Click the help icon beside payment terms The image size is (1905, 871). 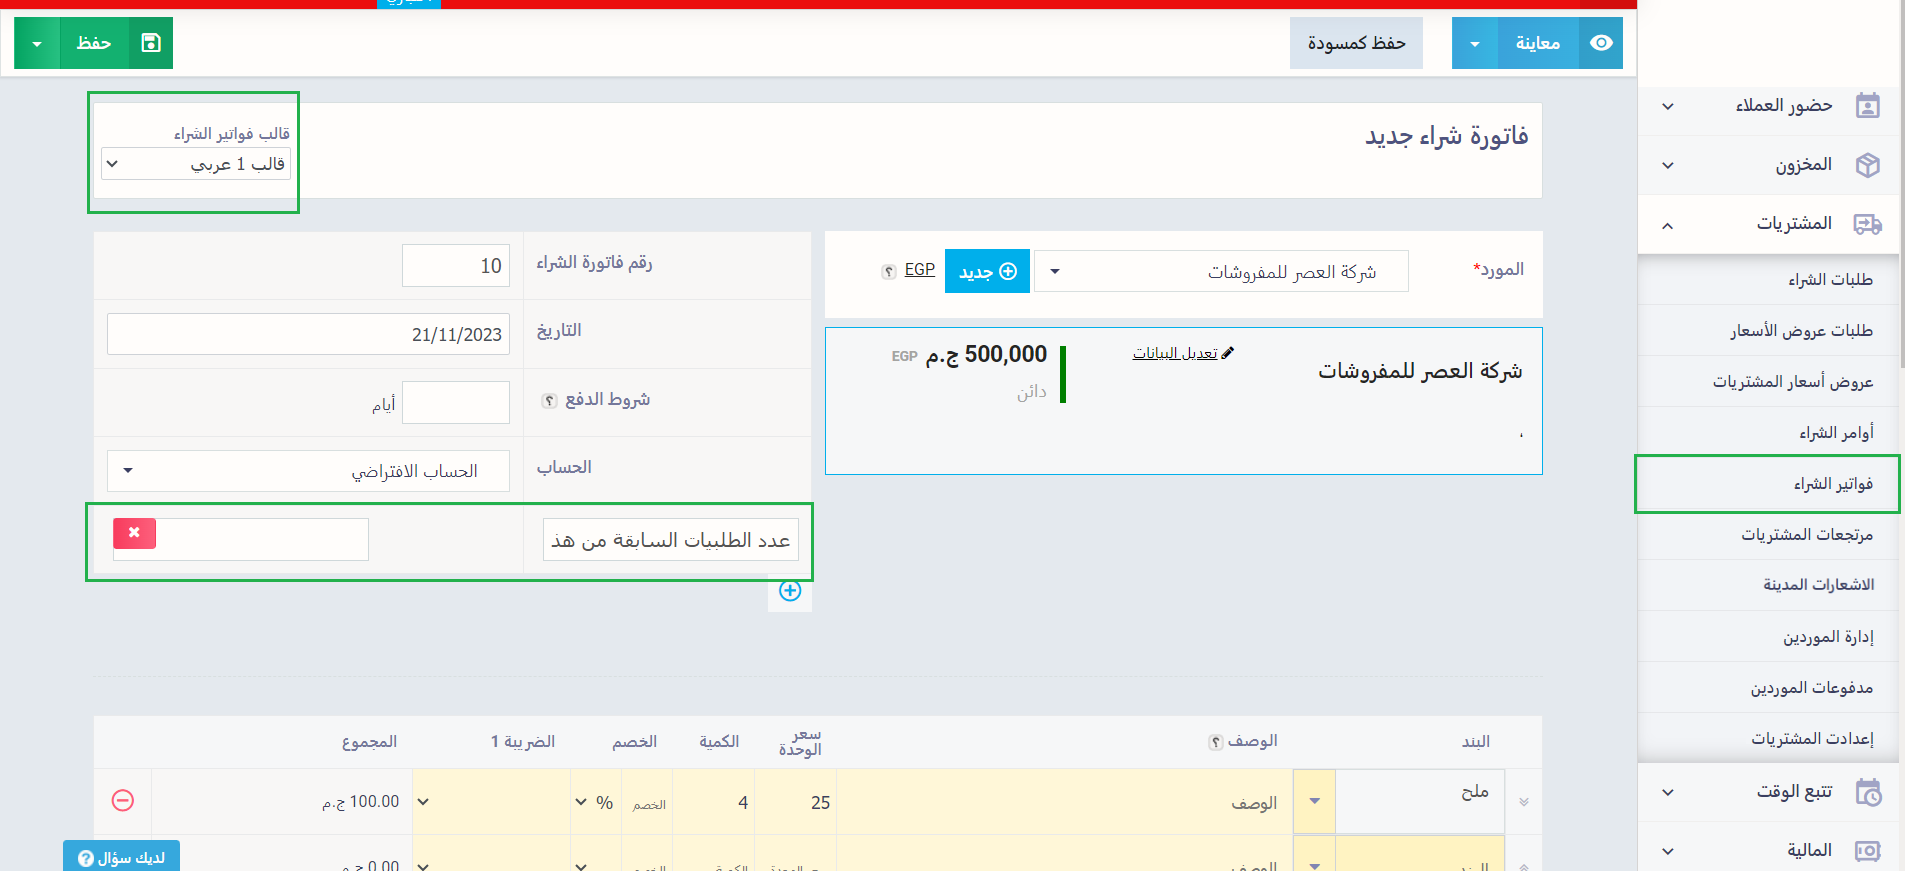point(549,401)
